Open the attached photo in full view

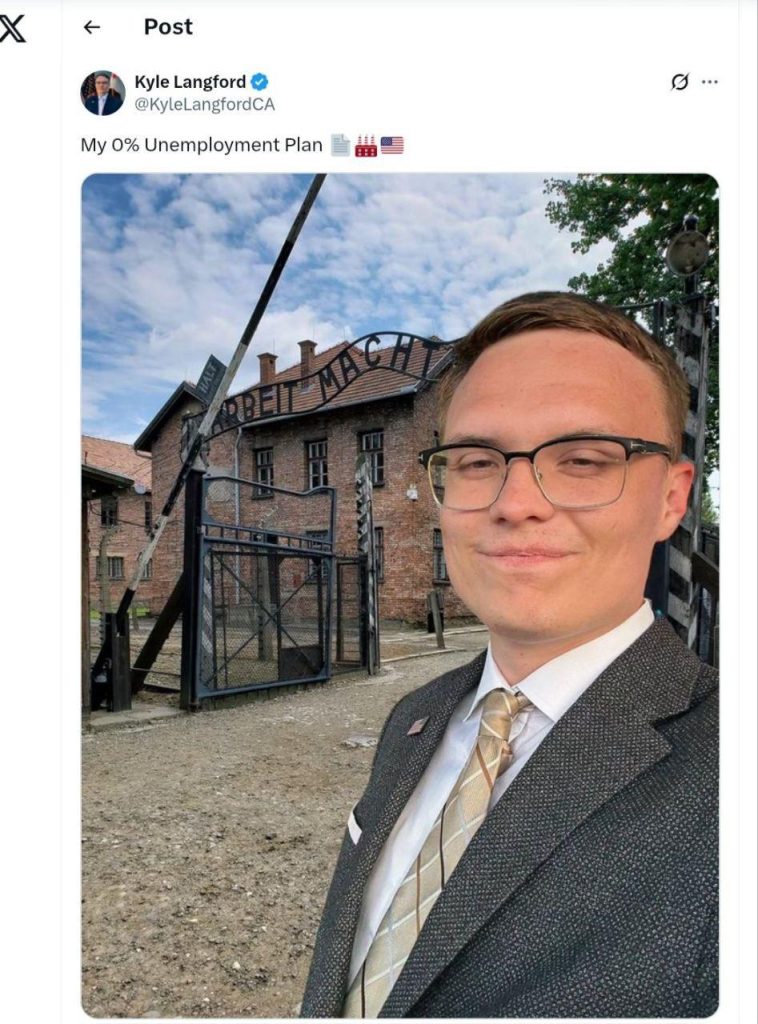[x=400, y=595]
